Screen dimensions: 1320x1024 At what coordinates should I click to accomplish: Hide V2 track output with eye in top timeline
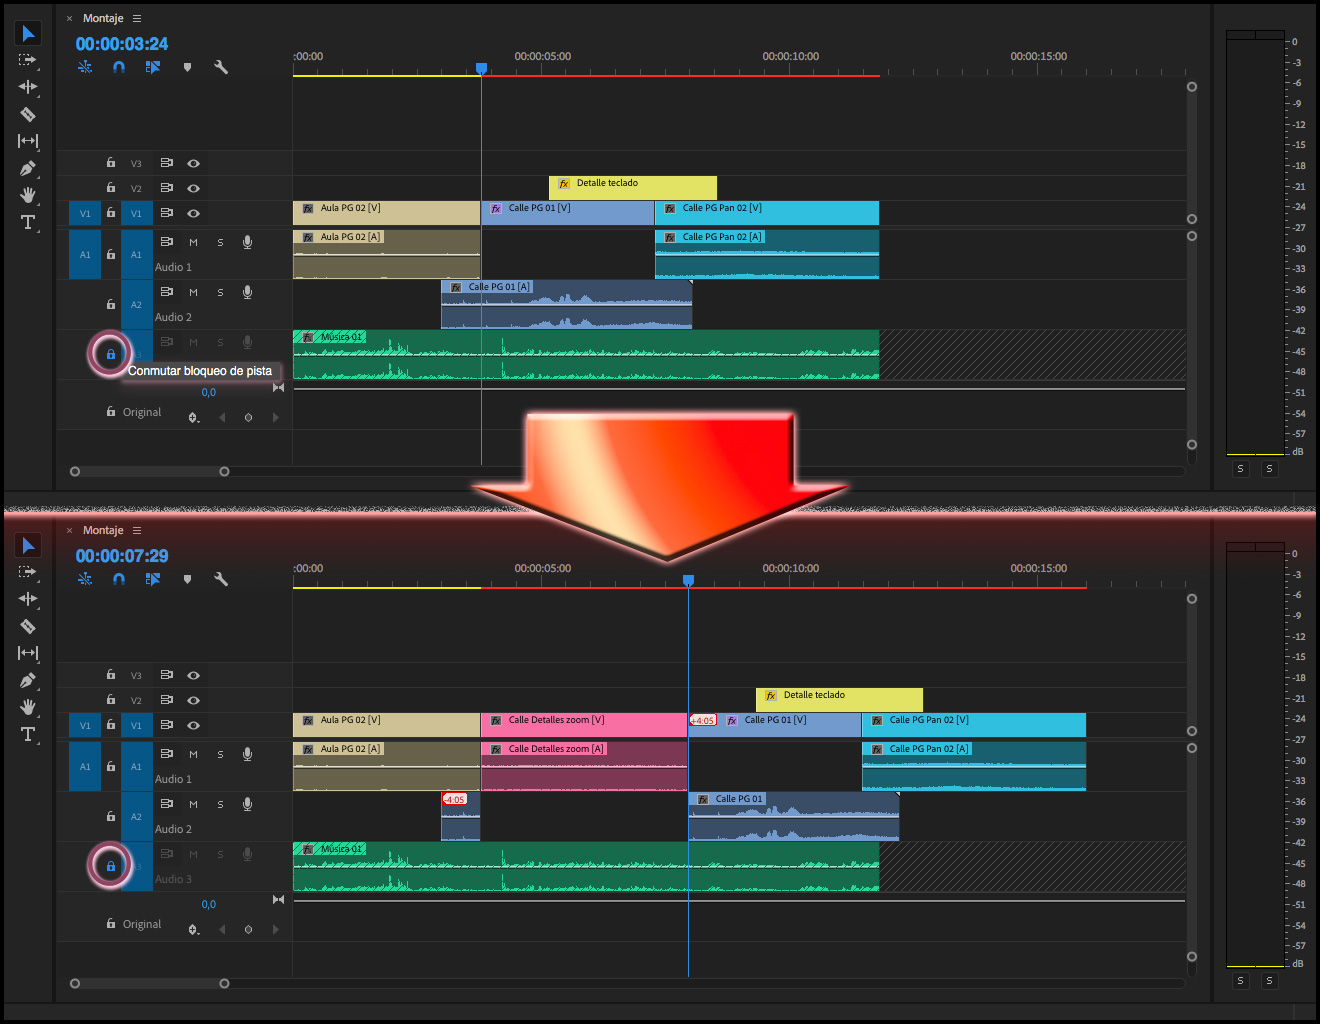tap(193, 188)
